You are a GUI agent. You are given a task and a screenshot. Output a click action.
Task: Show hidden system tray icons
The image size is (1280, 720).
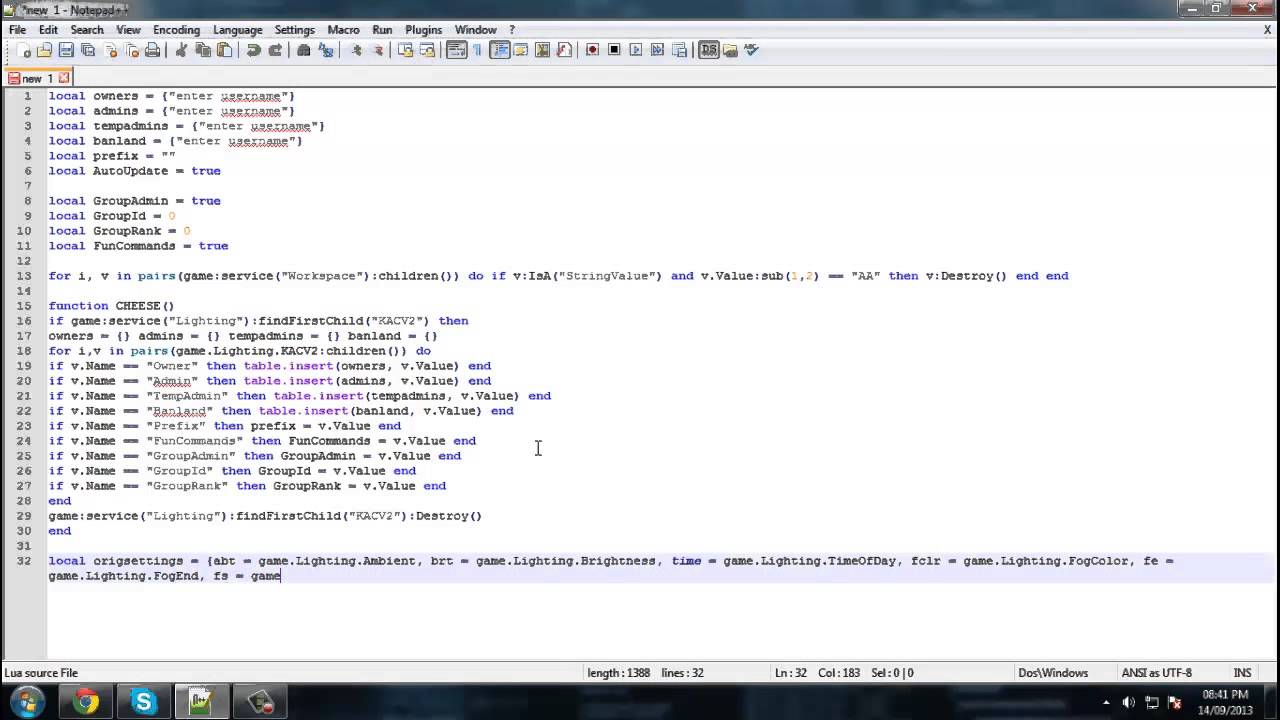point(1106,702)
